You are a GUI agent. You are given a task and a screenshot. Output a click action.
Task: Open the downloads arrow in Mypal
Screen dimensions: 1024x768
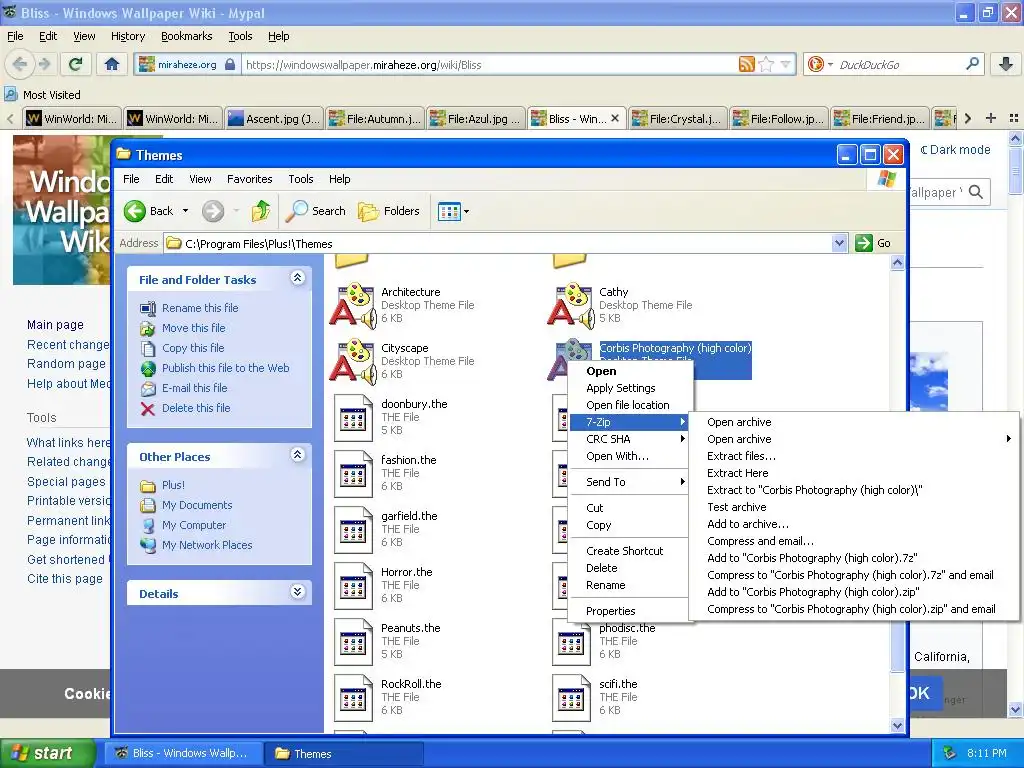pyautogui.click(x=1006, y=64)
